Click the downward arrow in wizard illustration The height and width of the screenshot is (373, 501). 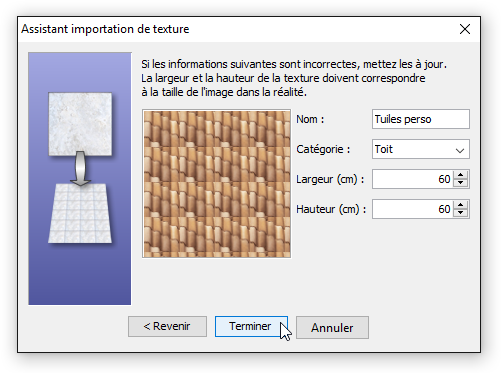[x=80, y=169]
